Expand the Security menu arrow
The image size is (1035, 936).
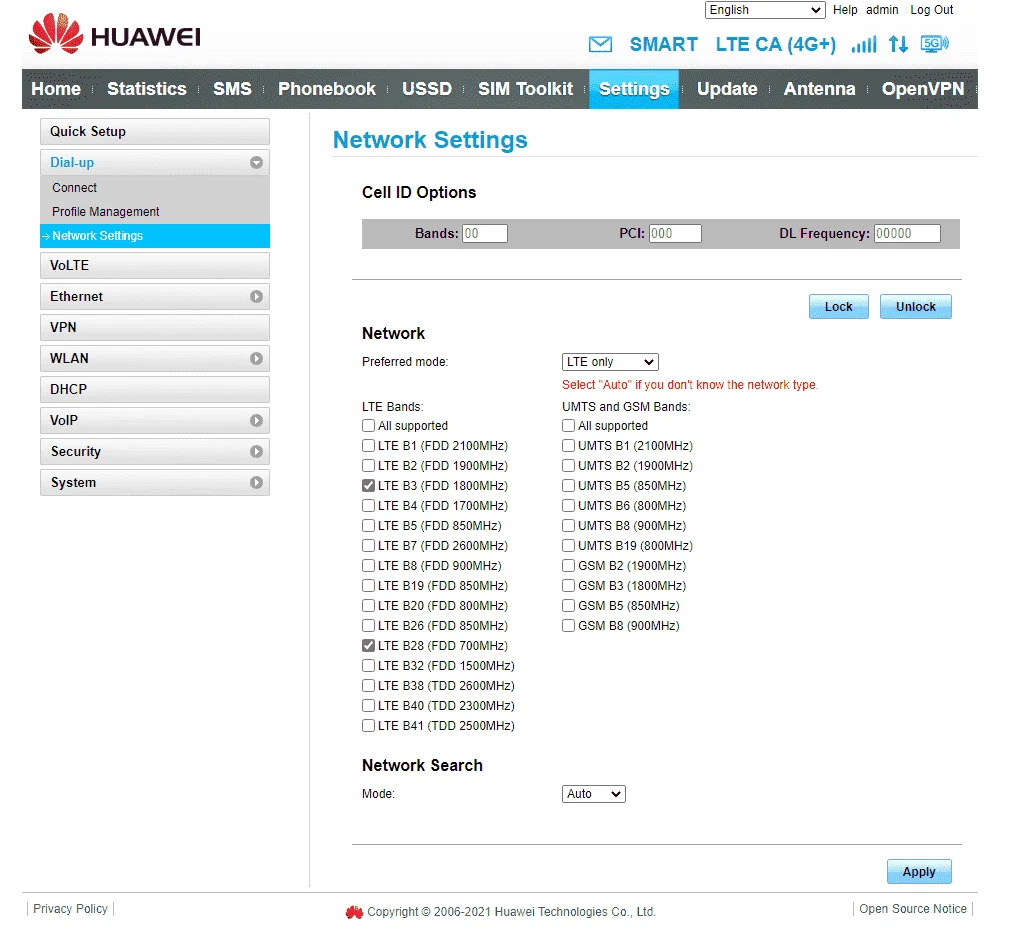pos(256,451)
